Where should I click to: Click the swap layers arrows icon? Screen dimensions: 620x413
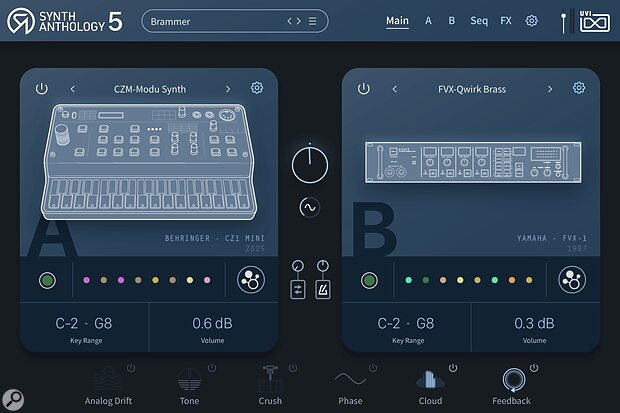(298, 290)
